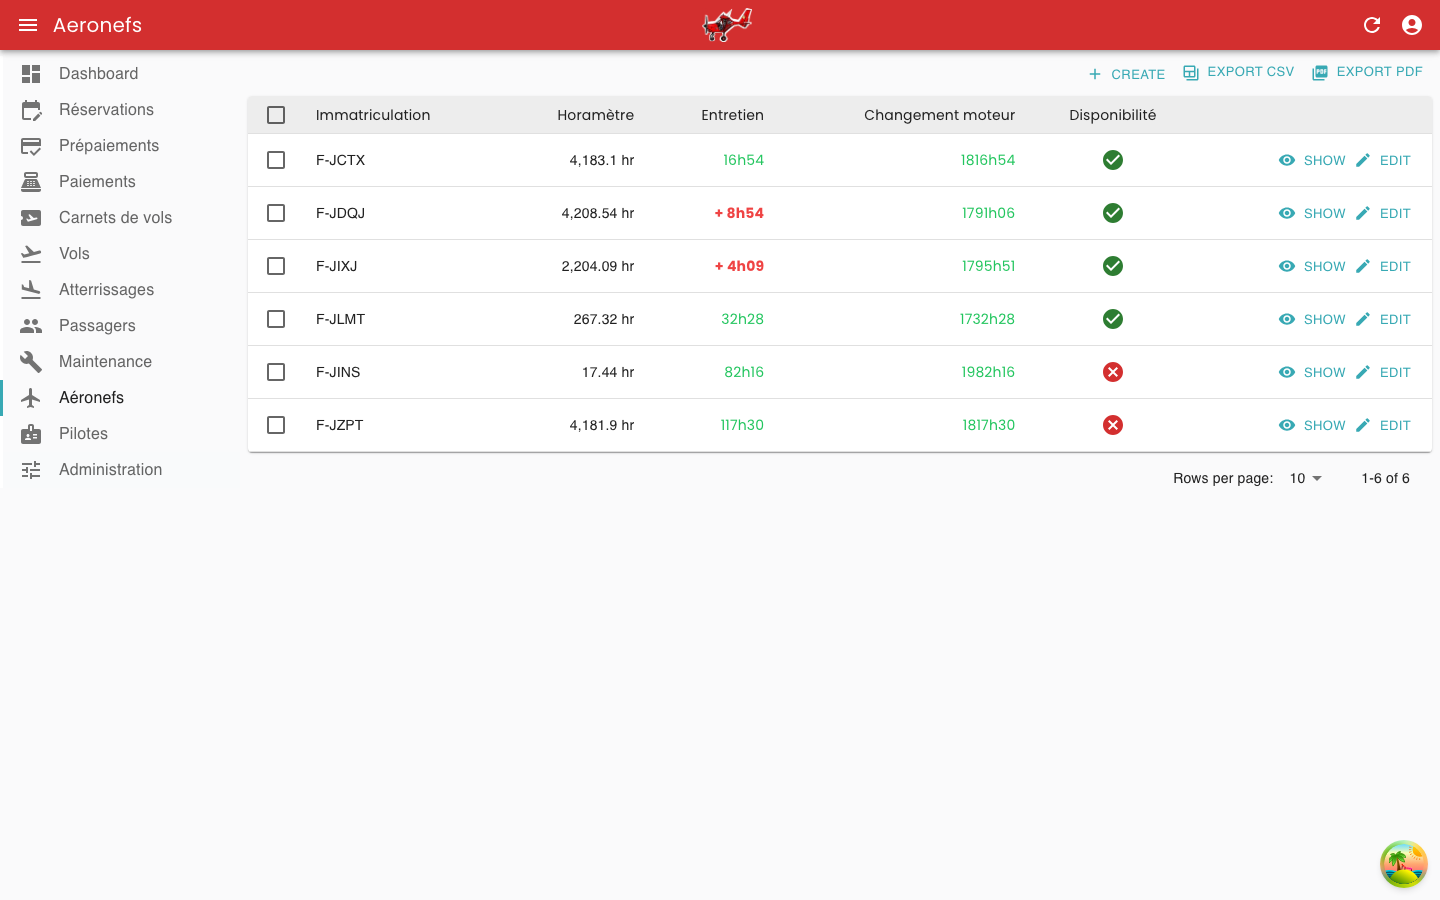The width and height of the screenshot is (1440, 900).
Task: Navigate to Carnets de vols section
Action: 115,218
